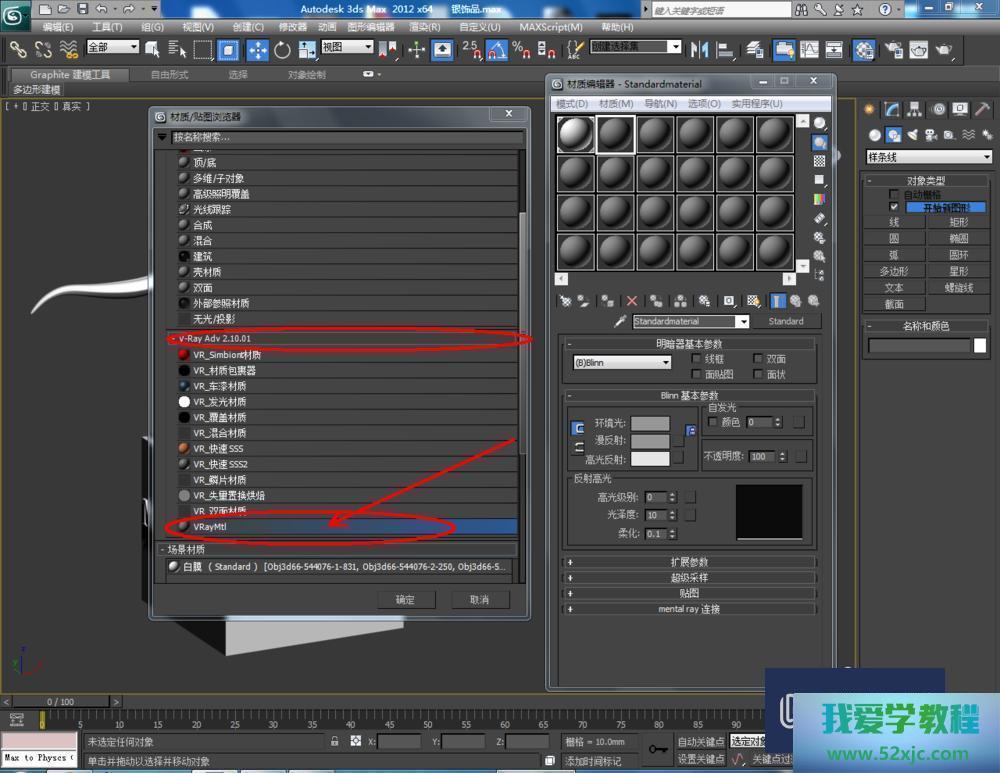1000x773 pixels.
Task: Open the 样条线 category dropdown
Action: [x=928, y=157]
